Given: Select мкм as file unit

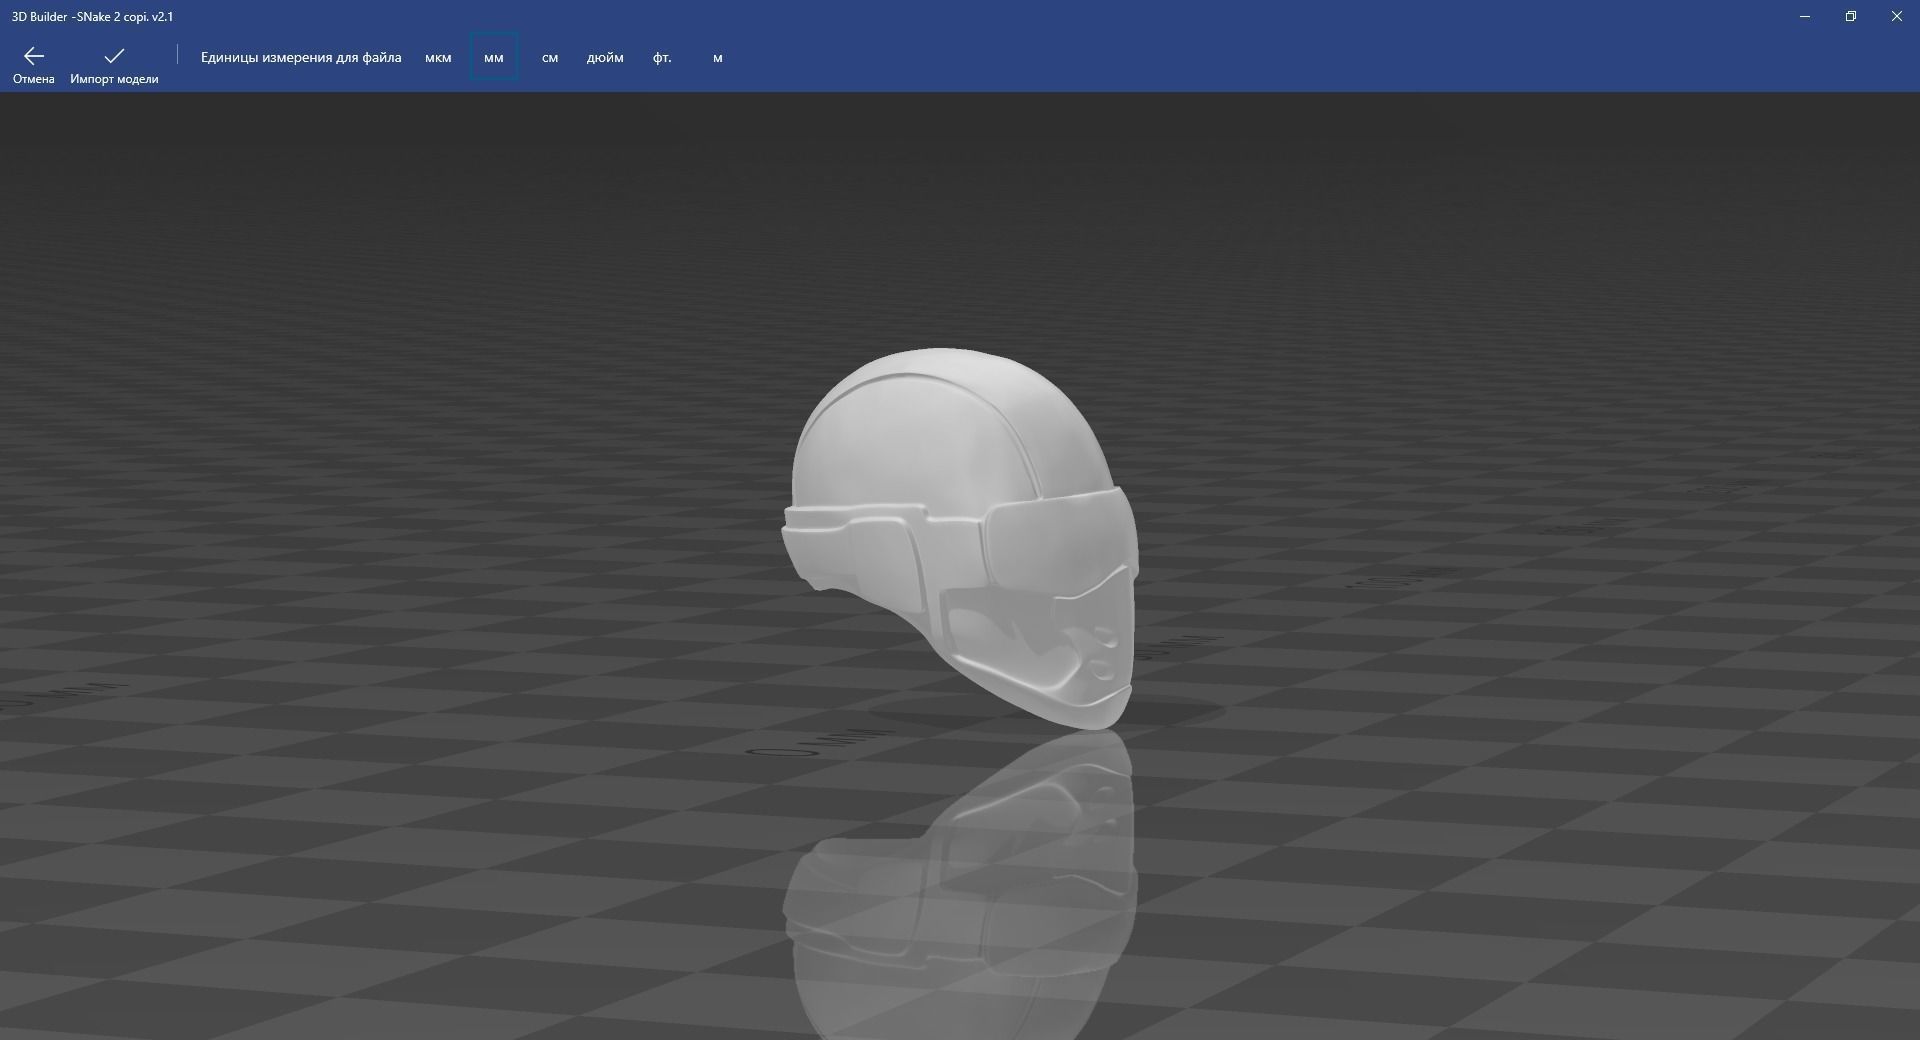Looking at the screenshot, I should click(x=438, y=58).
